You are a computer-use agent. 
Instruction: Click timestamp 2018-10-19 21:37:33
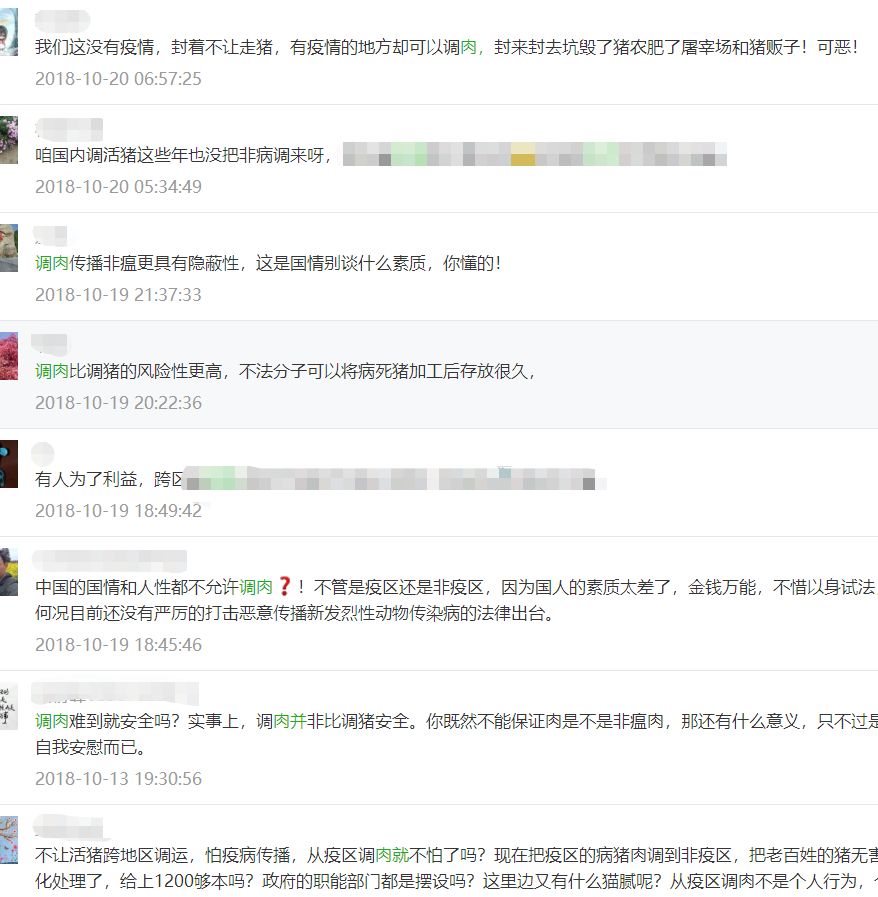tap(118, 295)
